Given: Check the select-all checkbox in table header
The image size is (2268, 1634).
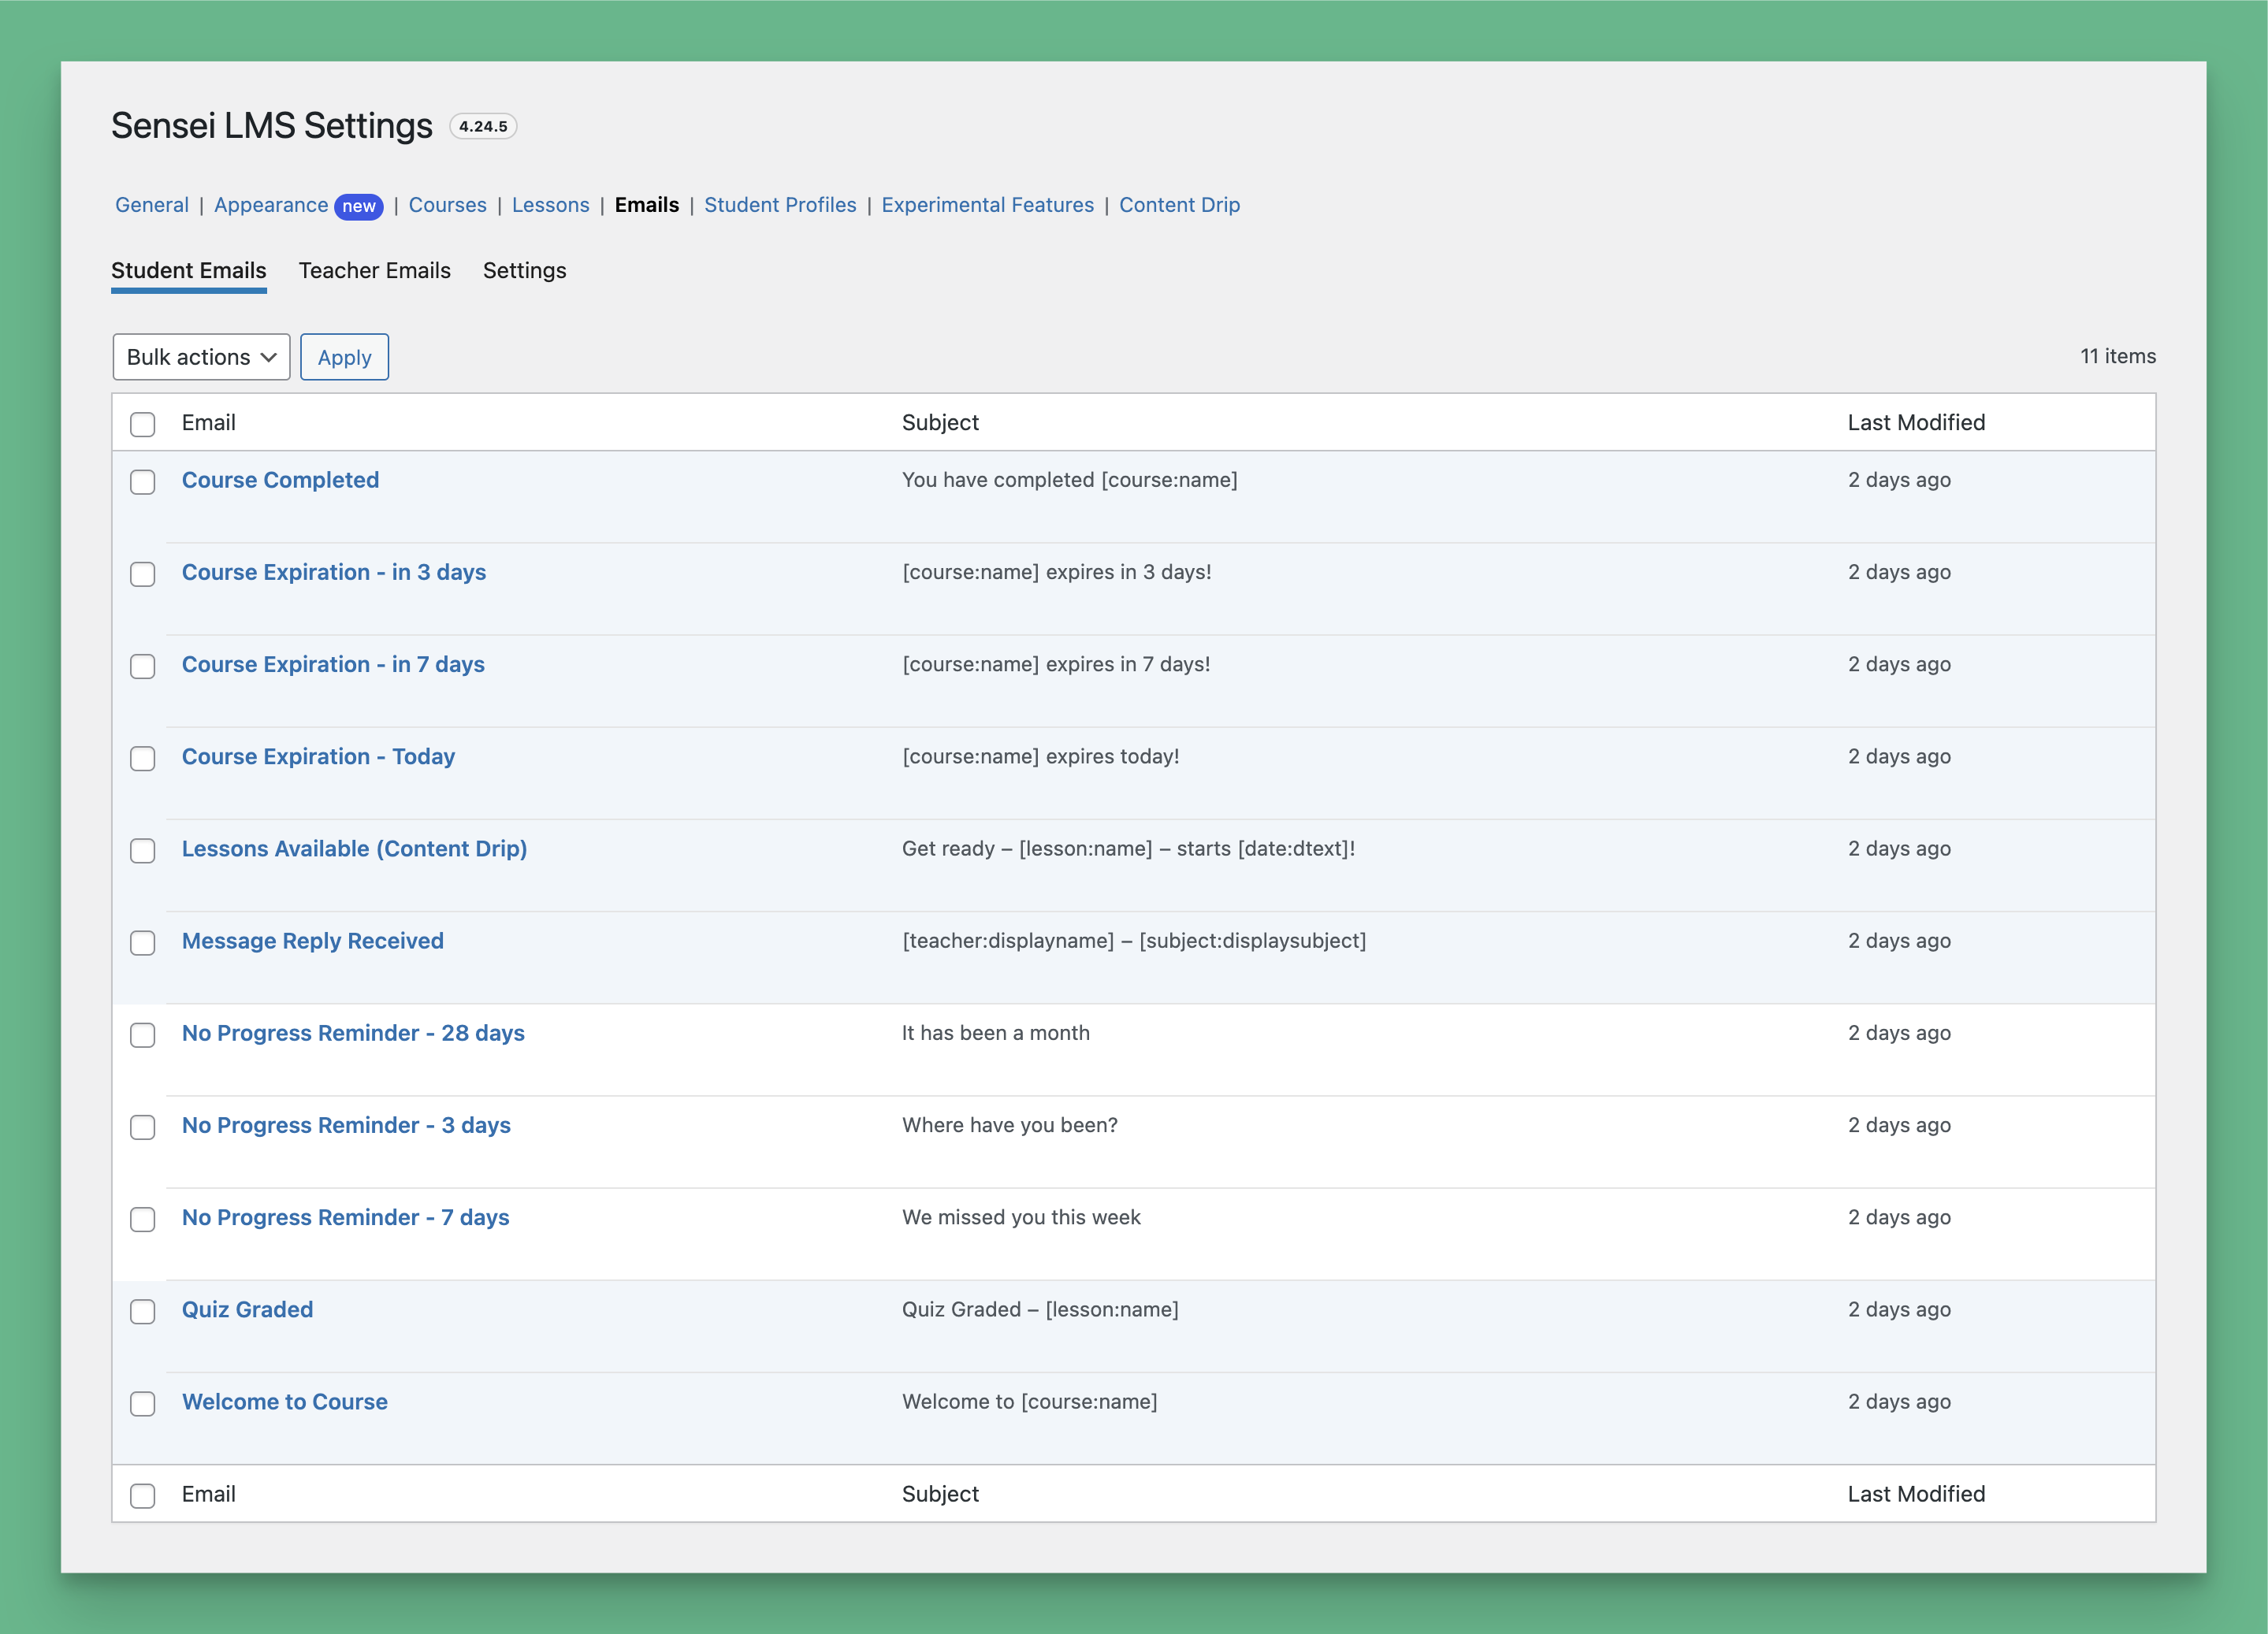Looking at the screenshot, I should pos(143,424).
